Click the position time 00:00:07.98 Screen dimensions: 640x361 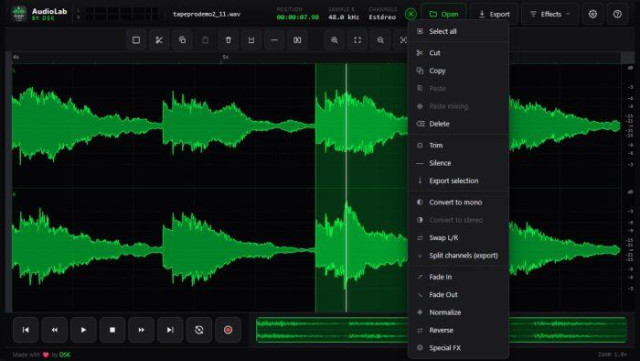click(x=298, y=17)
